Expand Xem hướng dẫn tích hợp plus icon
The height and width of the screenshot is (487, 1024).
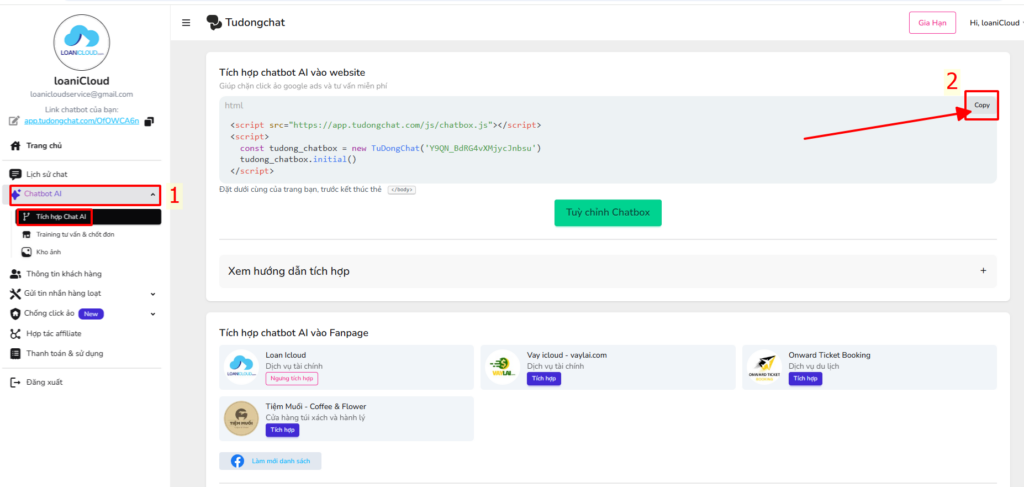pyautogui.click(x=983, y=271)
